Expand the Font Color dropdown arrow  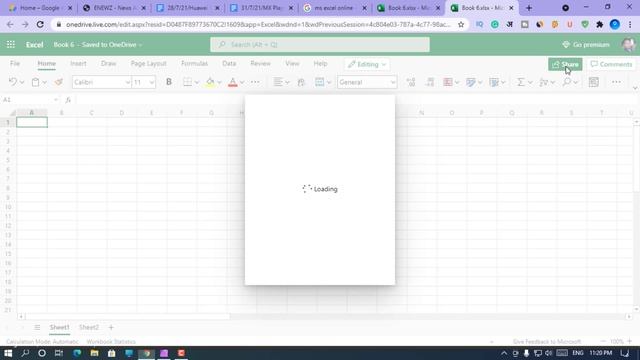click(x=242, y=82)
